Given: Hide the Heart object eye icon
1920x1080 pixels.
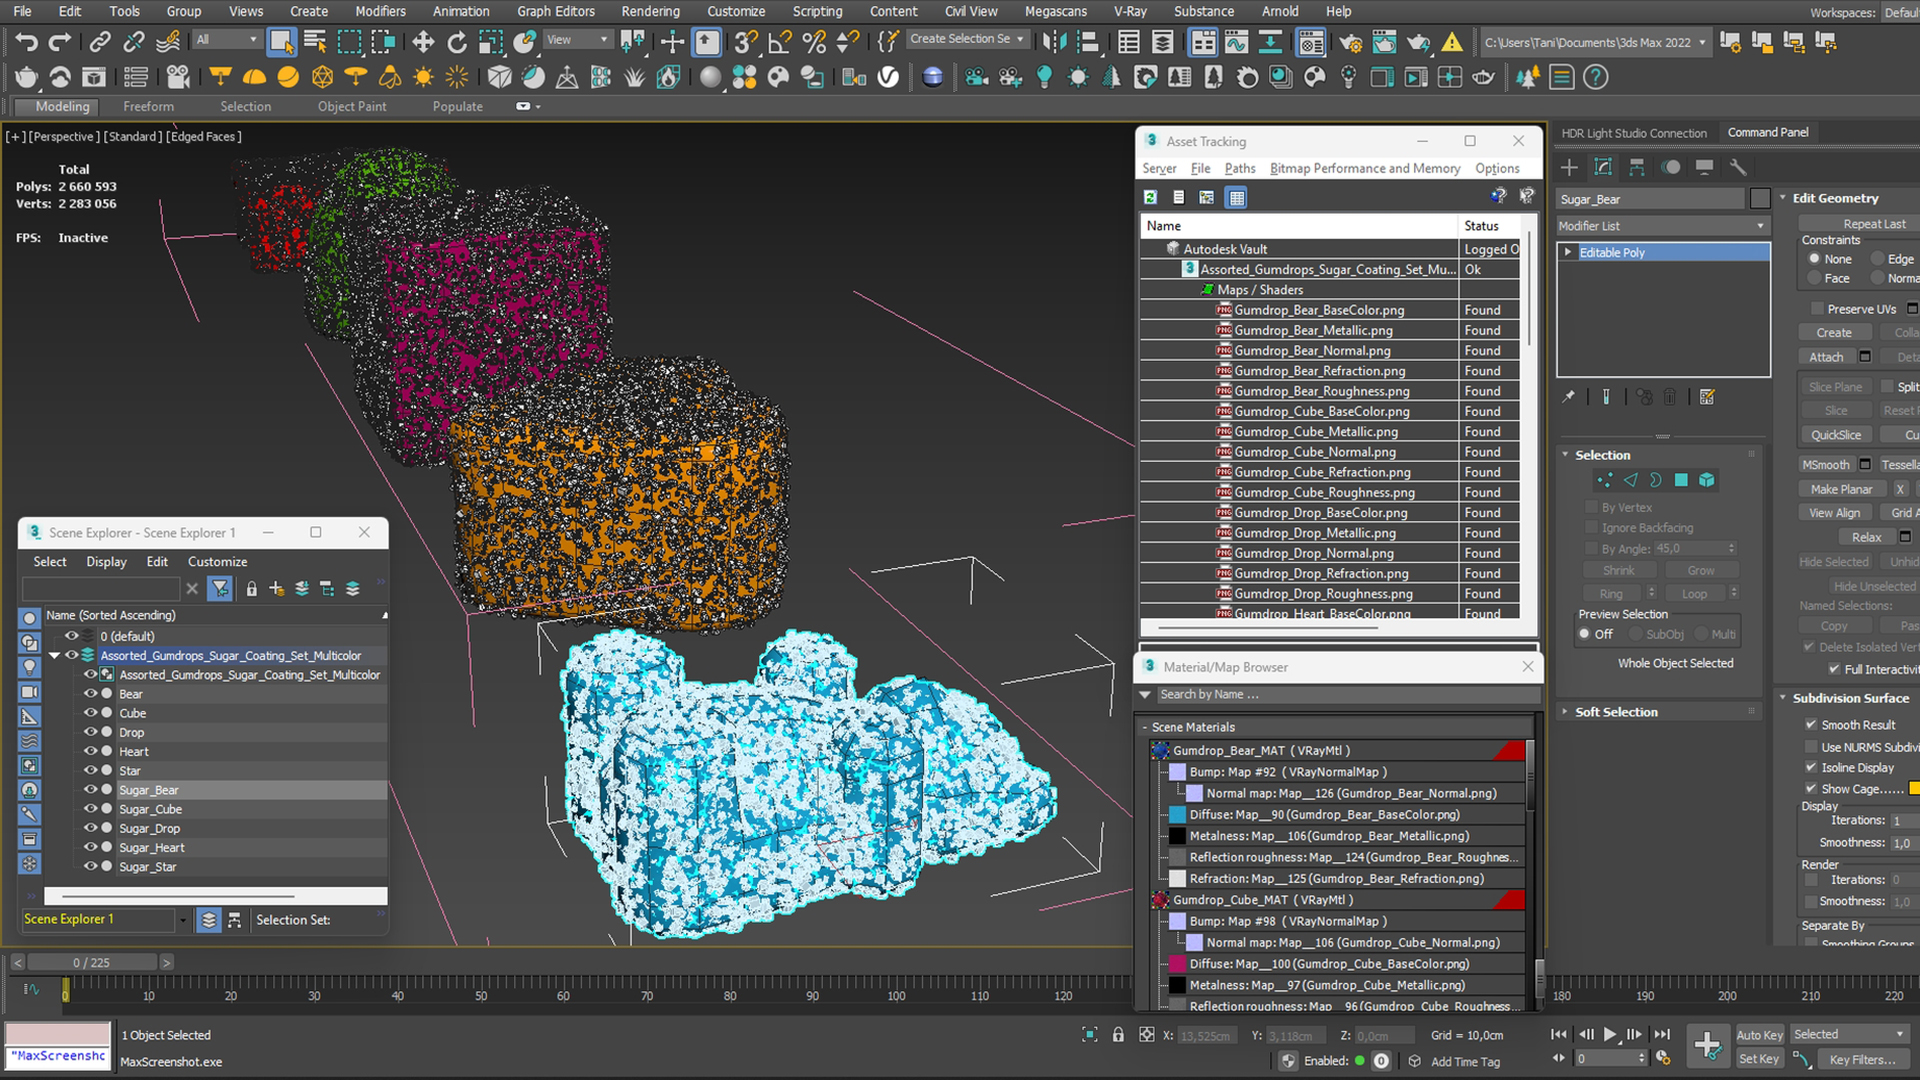Looking at the screenshot, I should pyautogui.click(x=90, y=751).
